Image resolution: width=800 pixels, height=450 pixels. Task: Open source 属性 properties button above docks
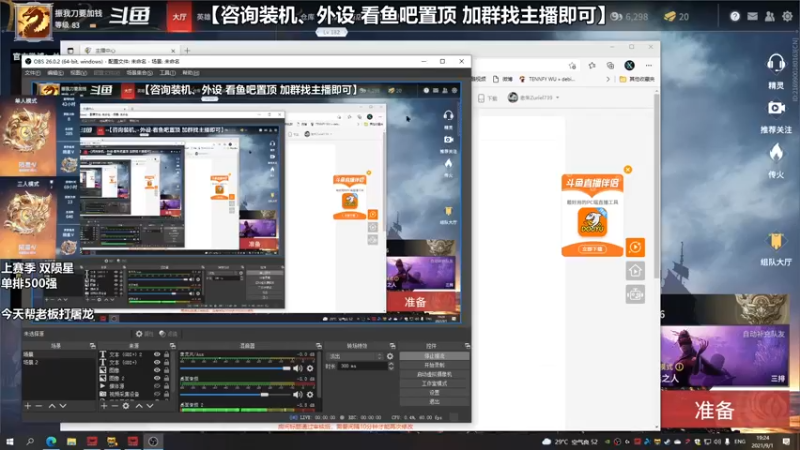tap(144, 334)
